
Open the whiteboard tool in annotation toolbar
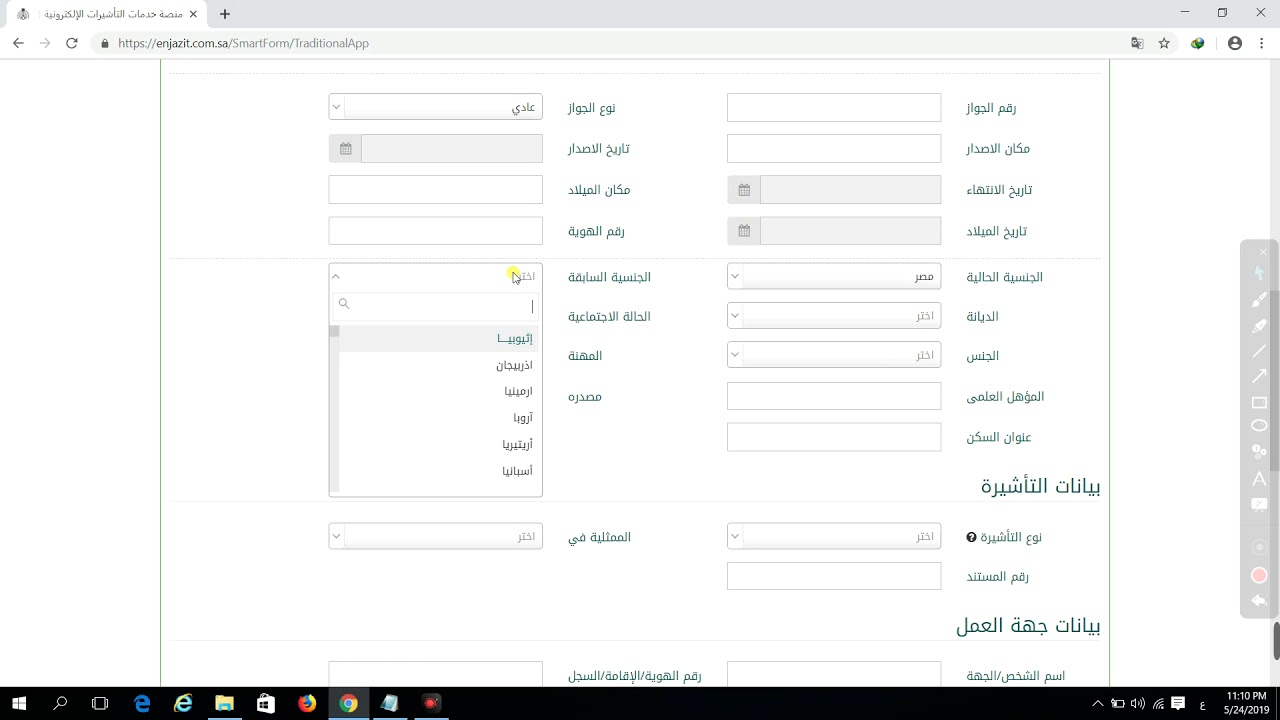[1259, 505]
